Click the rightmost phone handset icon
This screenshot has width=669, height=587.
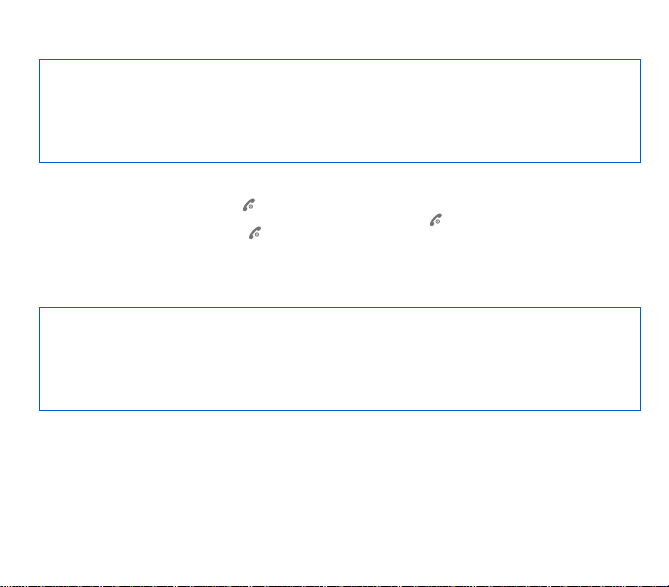pos(436,220)
